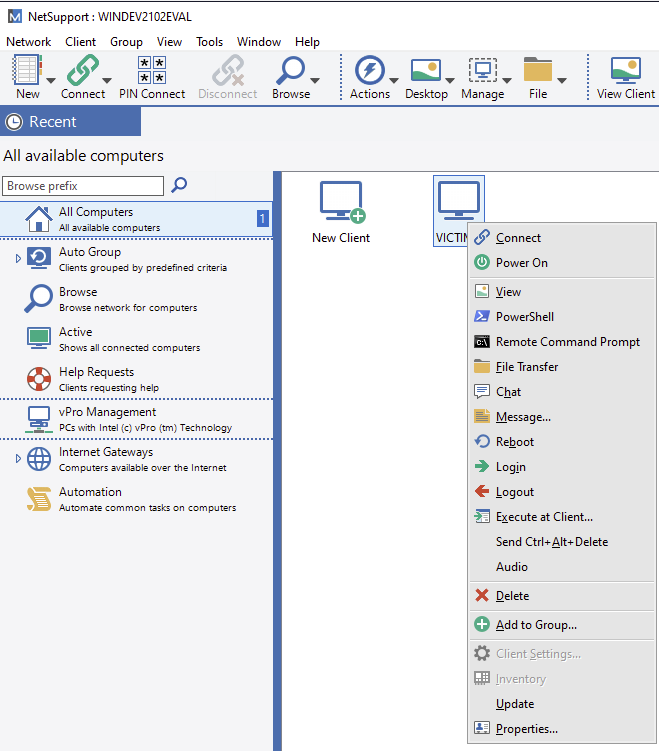This screenshot has width=659, height=751.
Task: Open the File toolbar dropdown arrow
Action: [x=562, y=80]
